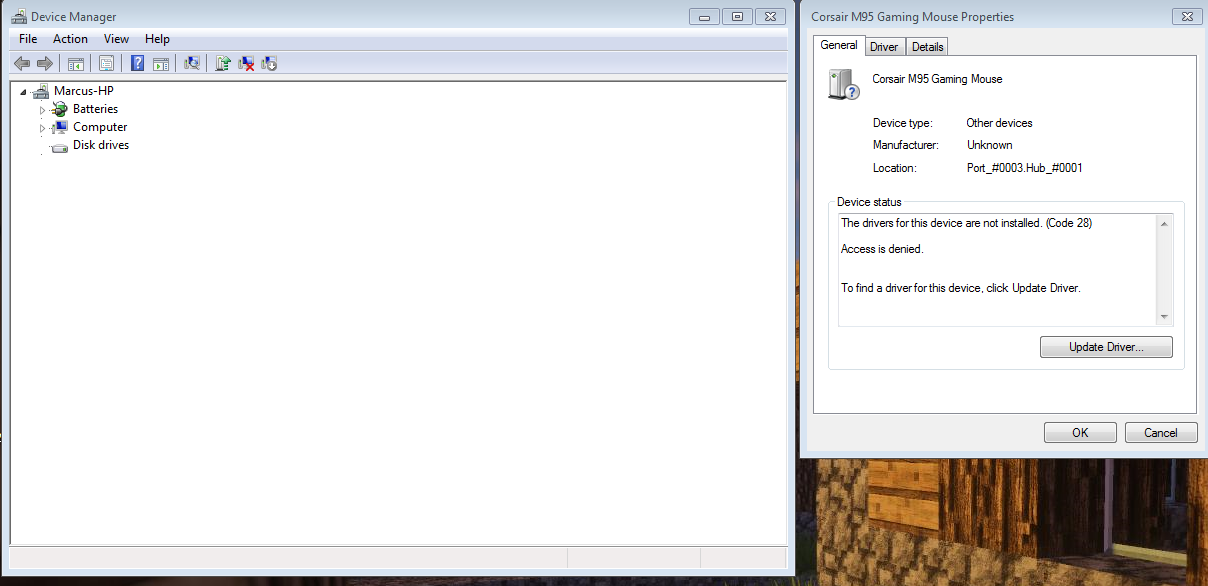Open the Properties toolbar icon in Device Manager
This screenshot has width=1208, height=586.
coord(106,63)
